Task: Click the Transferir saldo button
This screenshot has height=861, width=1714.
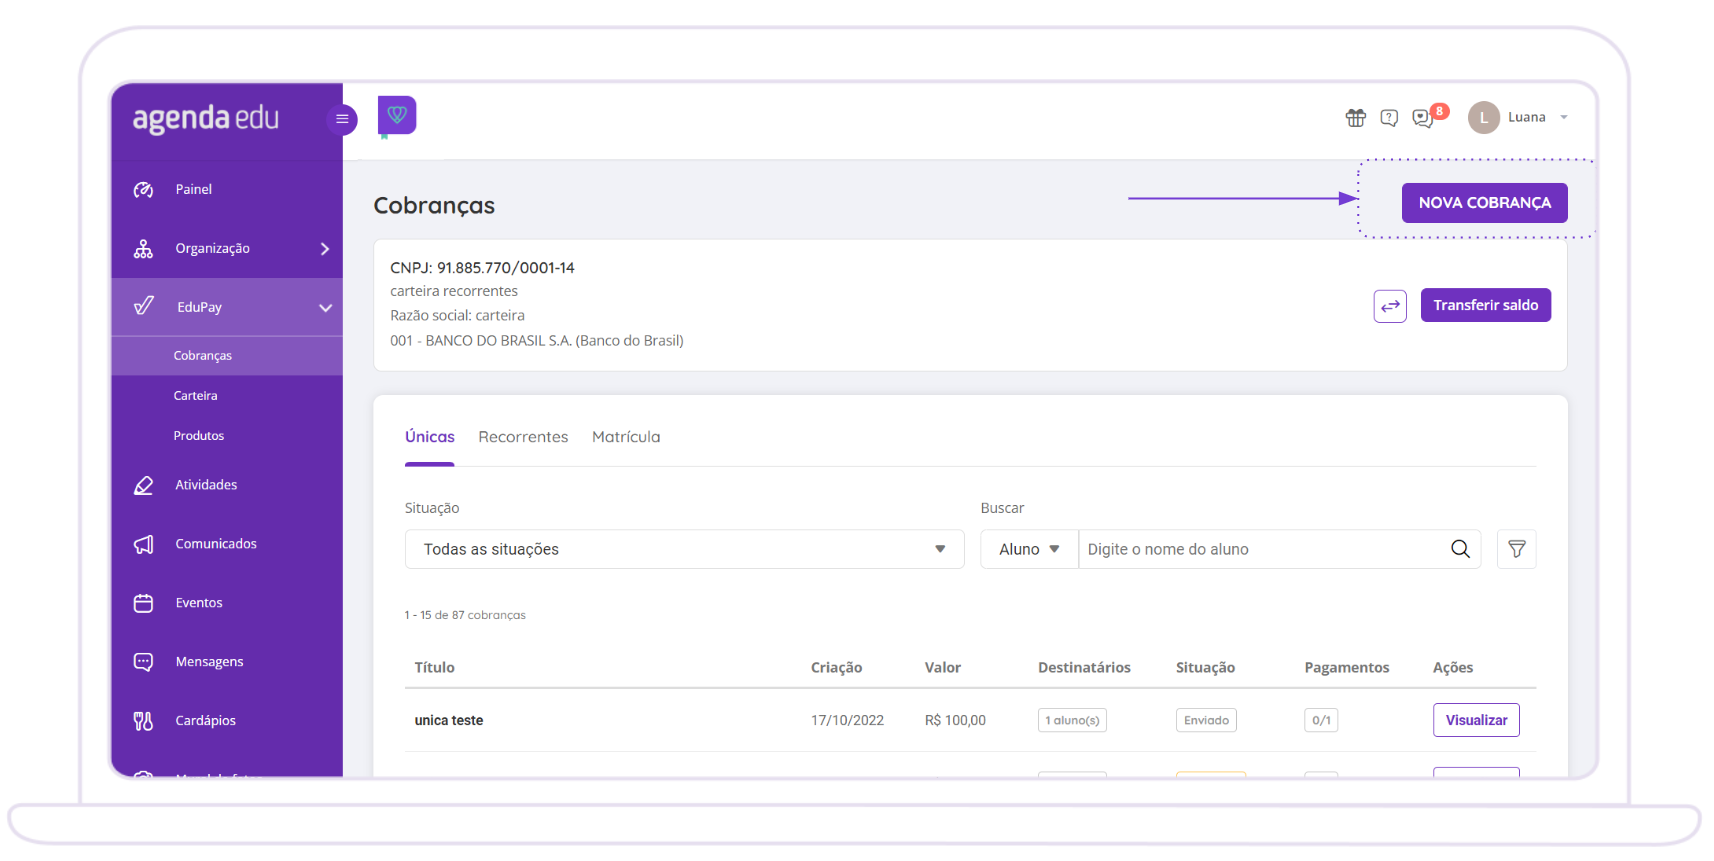Action: (x=1485, y=306)
